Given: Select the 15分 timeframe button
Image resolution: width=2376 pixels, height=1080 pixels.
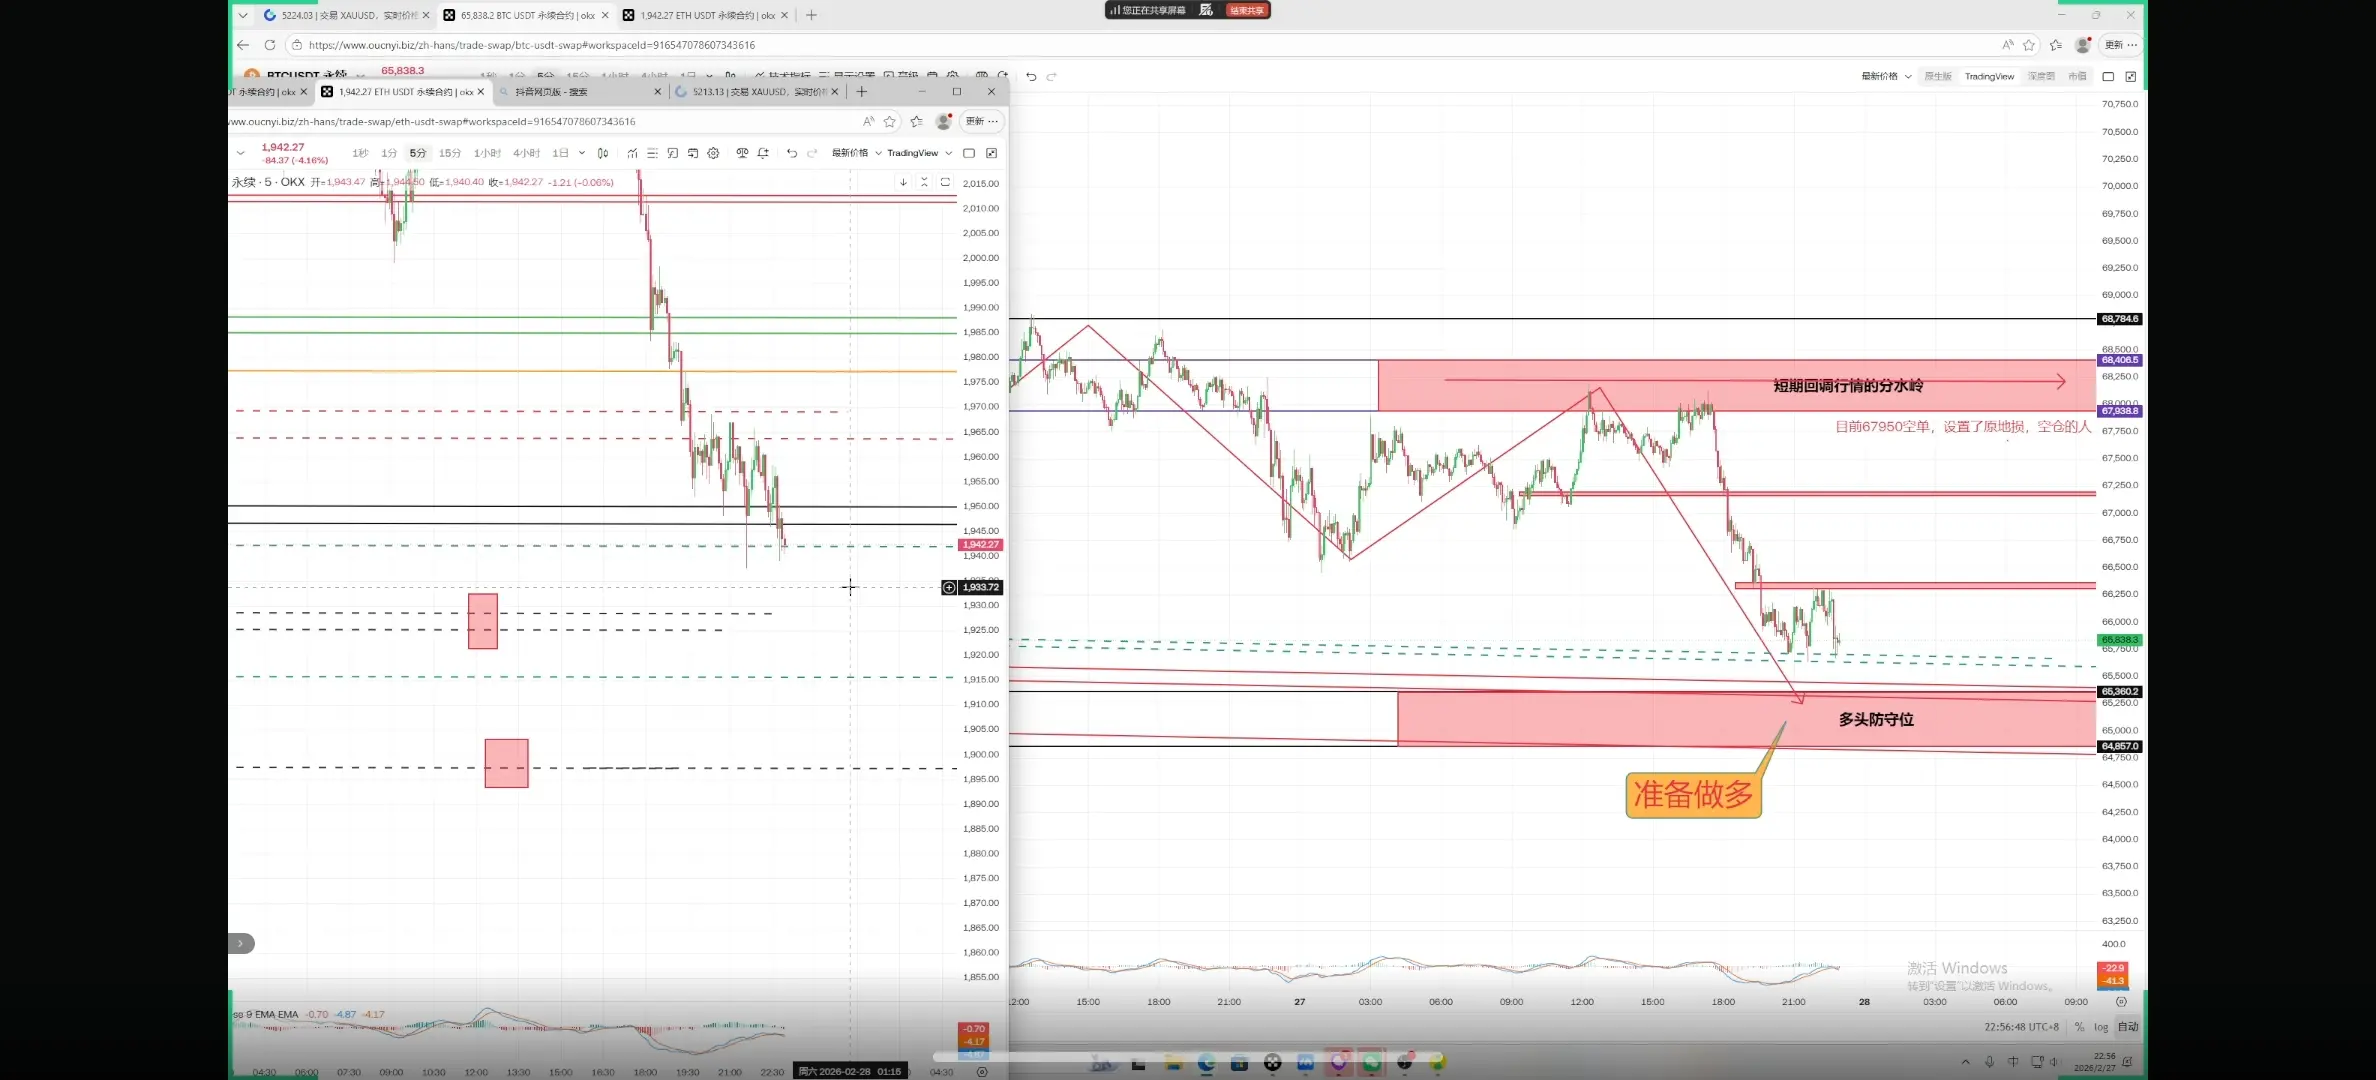Looking at the screenshot, I should pyautogui.click(x=450, y=153).
